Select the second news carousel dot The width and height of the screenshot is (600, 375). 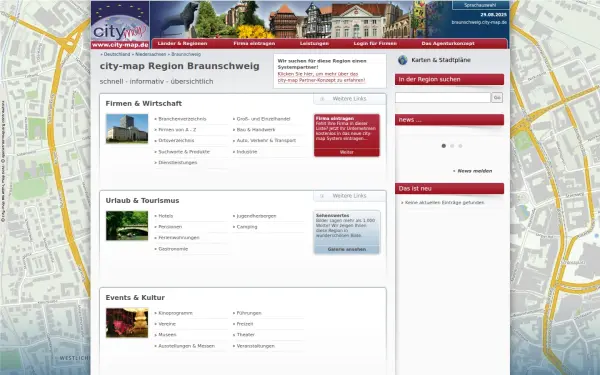452,146
